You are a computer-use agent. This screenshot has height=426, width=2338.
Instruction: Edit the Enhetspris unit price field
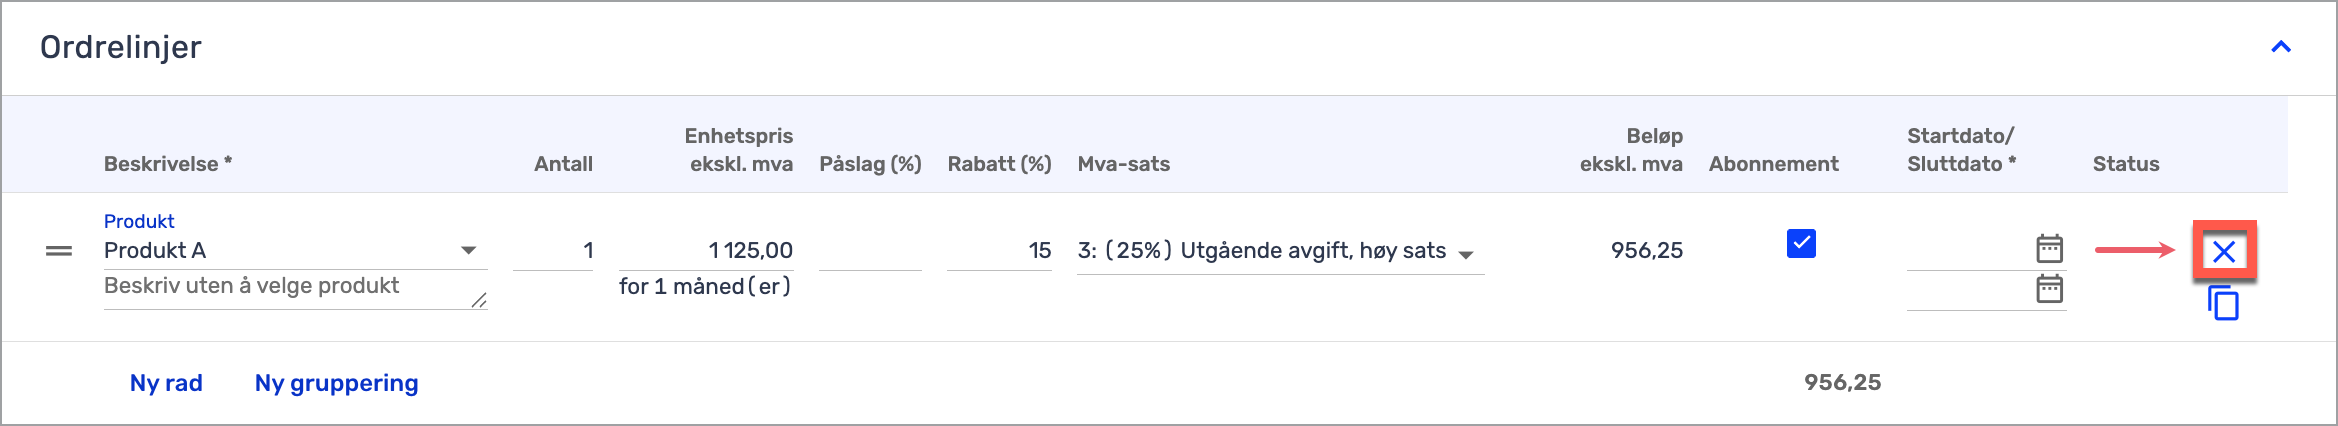tap(706, 251)
